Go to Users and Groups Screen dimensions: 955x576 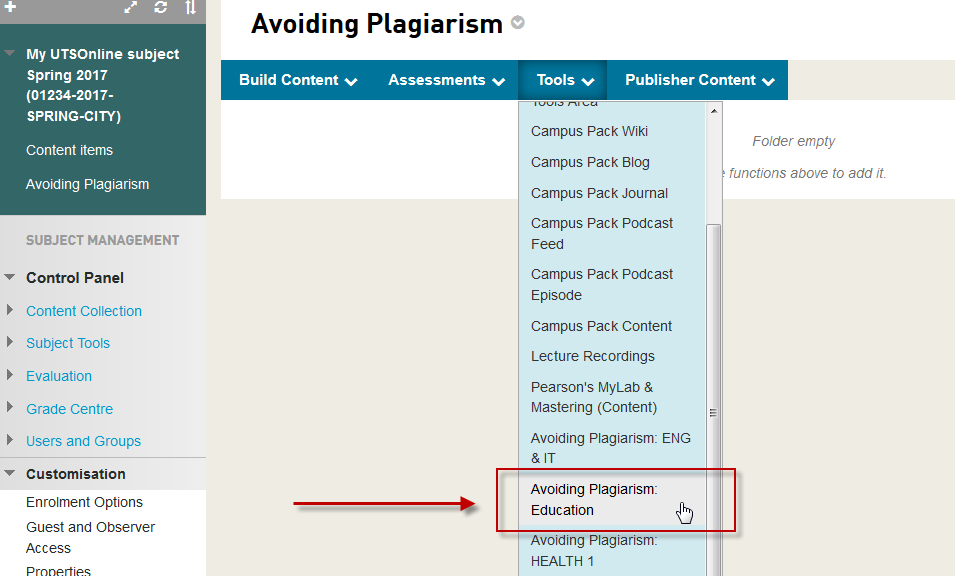[x=83, y=441]
